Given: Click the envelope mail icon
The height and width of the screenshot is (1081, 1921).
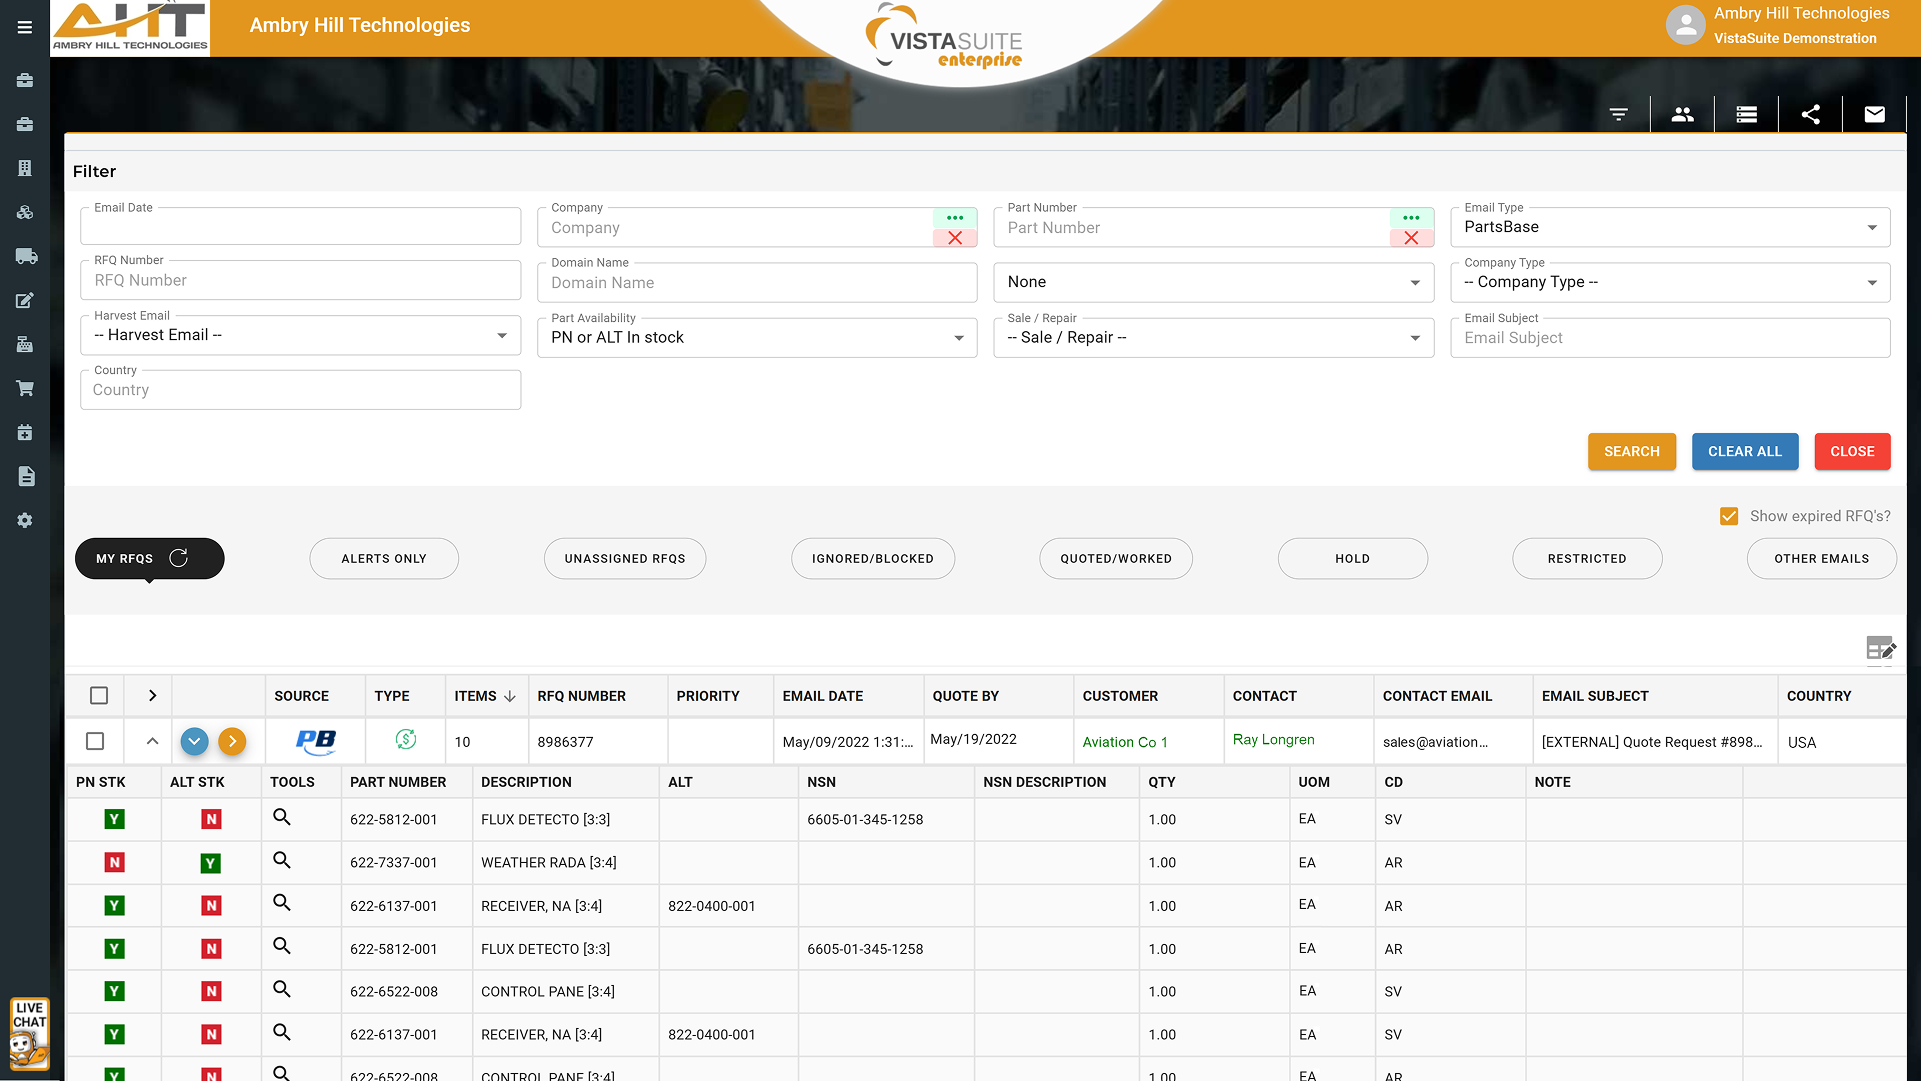Looking at the screenshot, I should pyautogui.click(x=1874, y=115).
